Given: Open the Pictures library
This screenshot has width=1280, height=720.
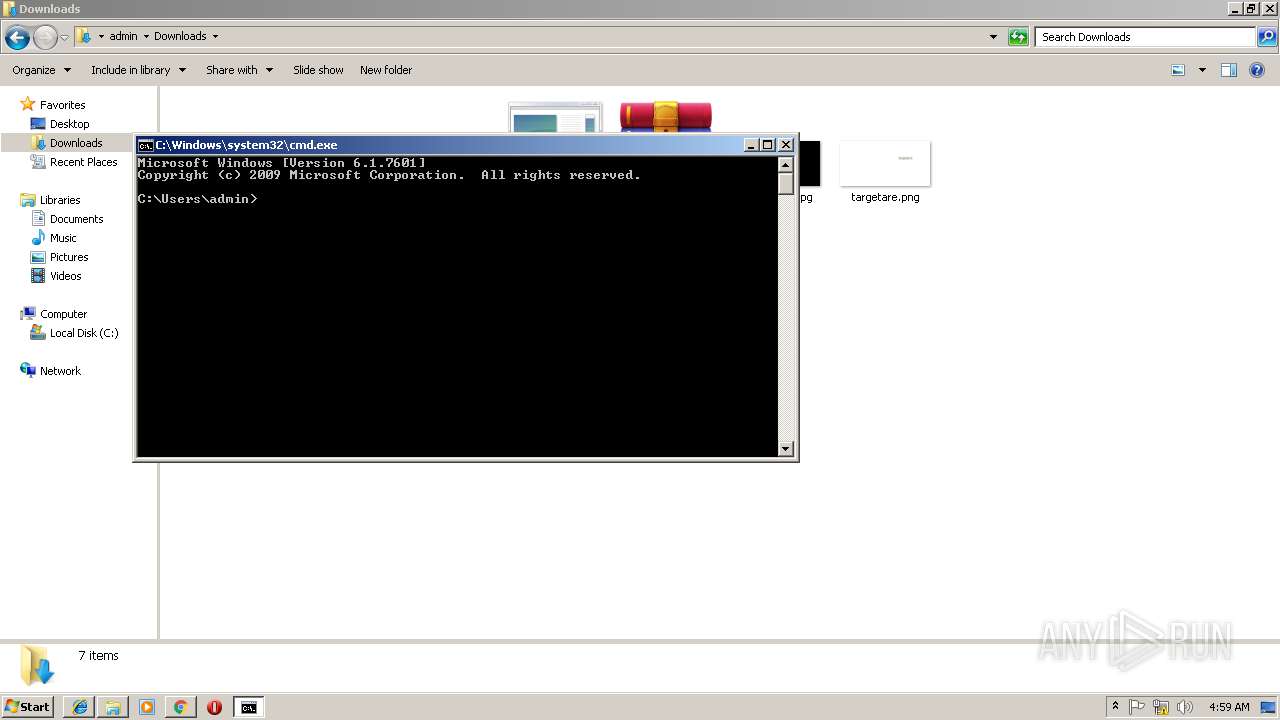Looking at the screenshot, I should click(69, 257).
